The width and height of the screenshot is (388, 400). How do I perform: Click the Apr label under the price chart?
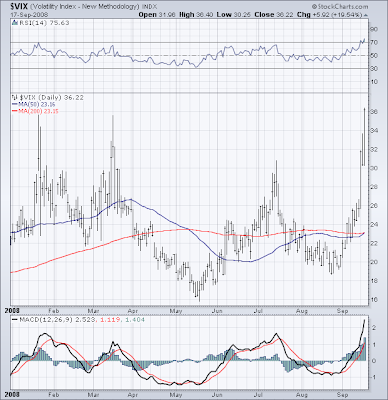pyautogui.click(x=133, y=311)
